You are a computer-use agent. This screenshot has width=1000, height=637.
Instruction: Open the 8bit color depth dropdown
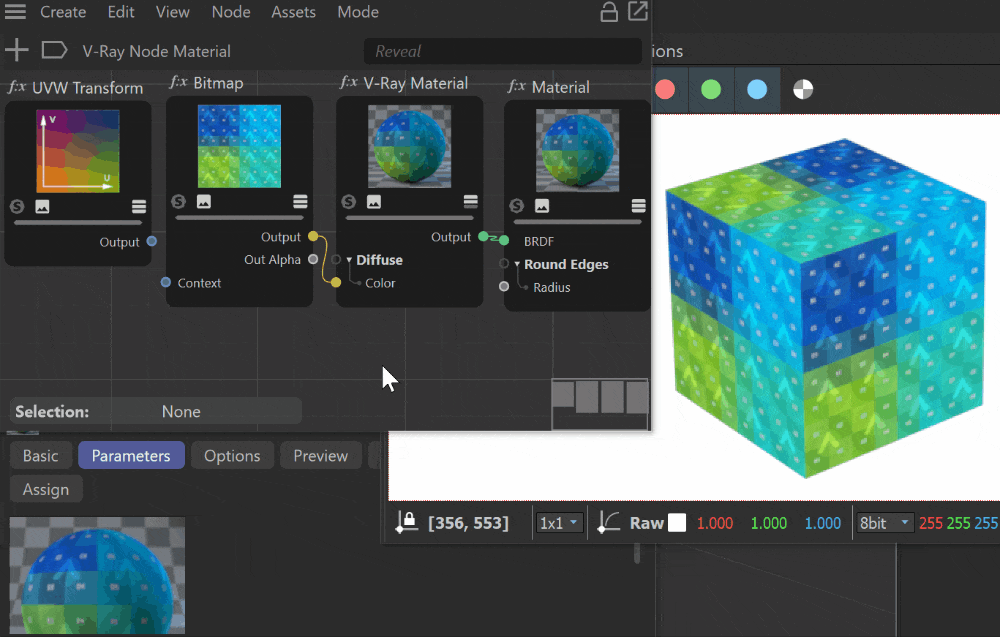[884, 523]
